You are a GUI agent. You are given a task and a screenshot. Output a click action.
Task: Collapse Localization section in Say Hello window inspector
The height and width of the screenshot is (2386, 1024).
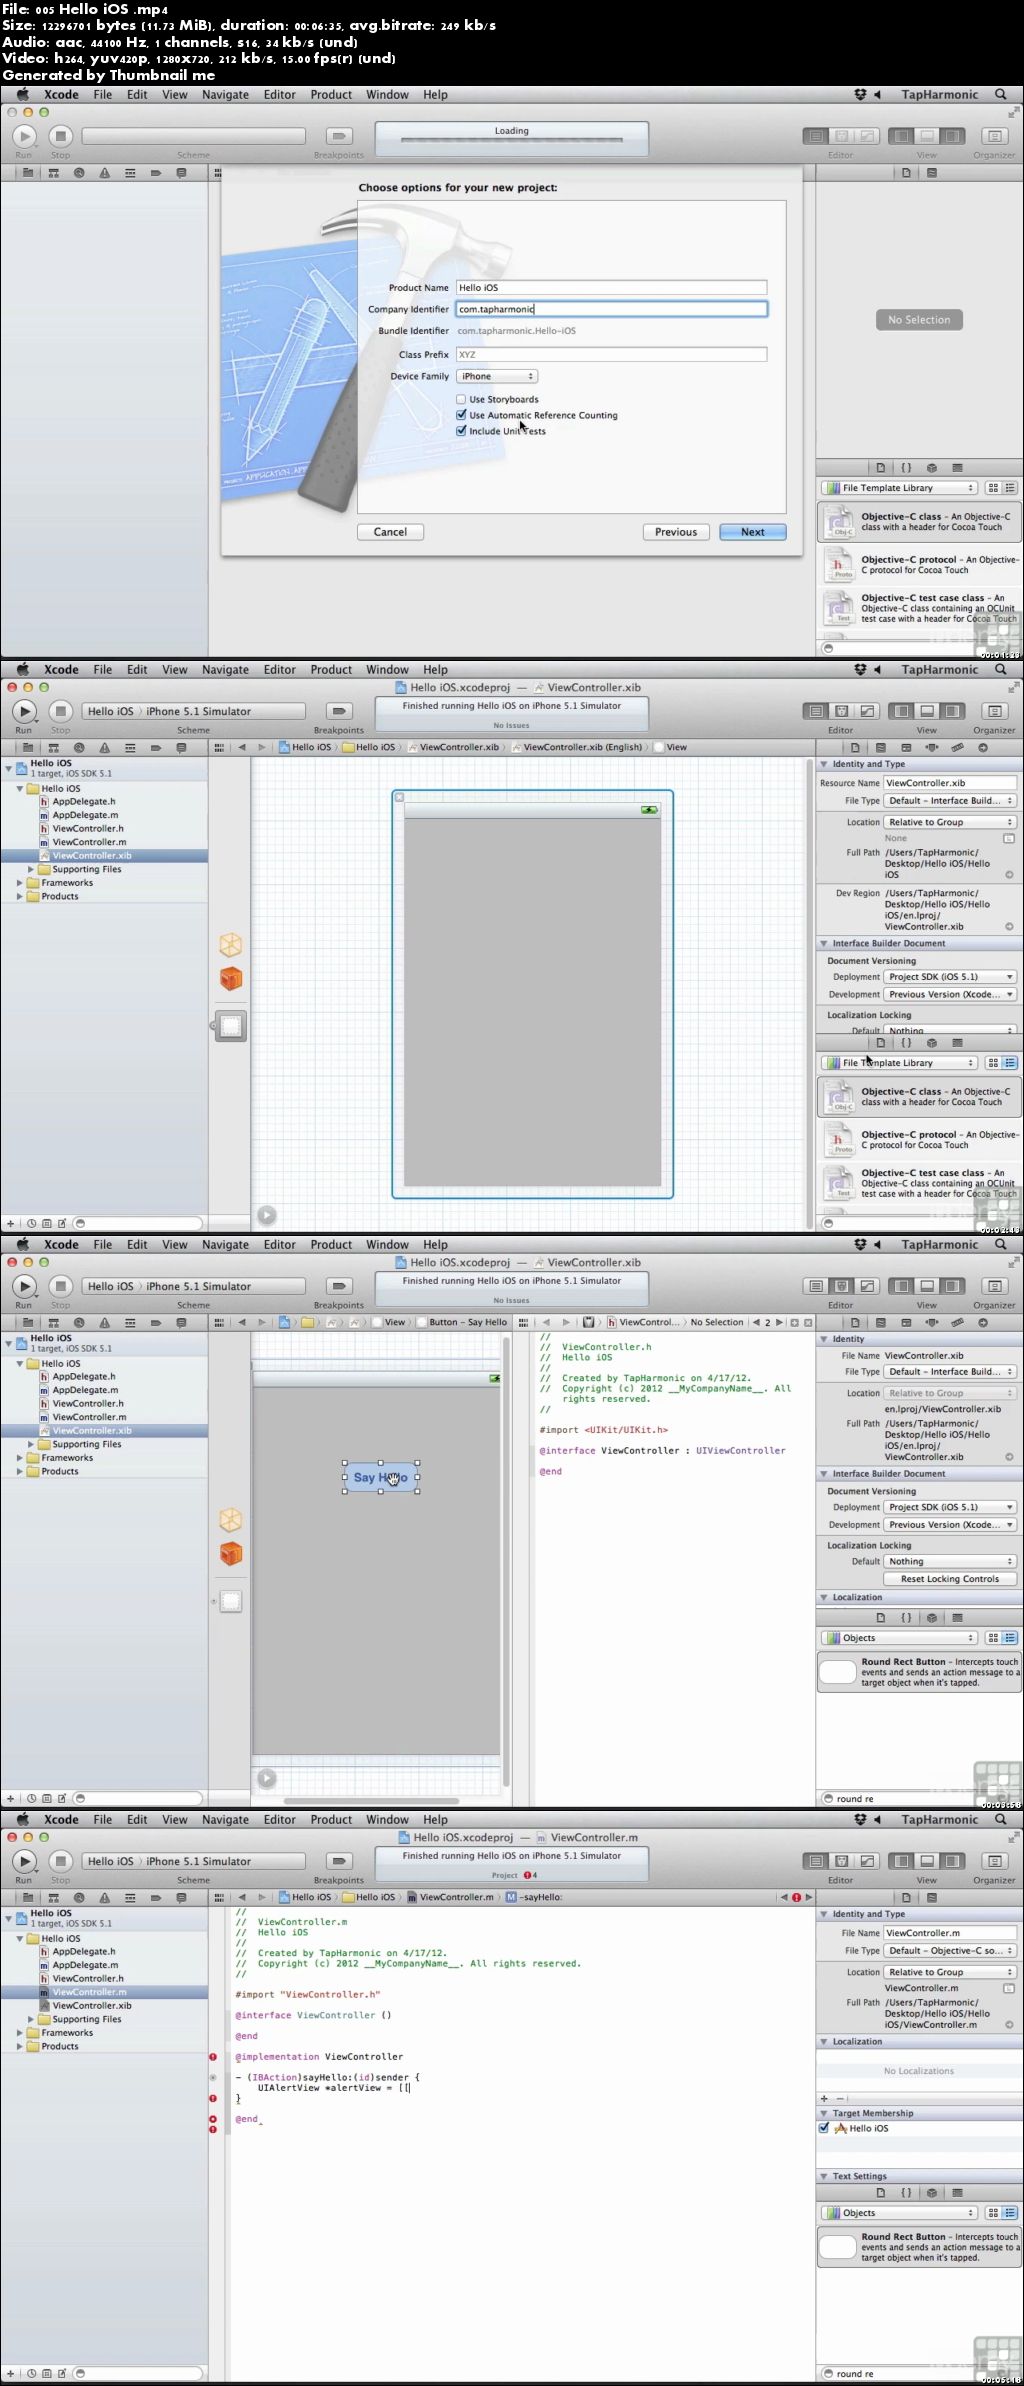pyautogui.click(x=824, y=1597)
